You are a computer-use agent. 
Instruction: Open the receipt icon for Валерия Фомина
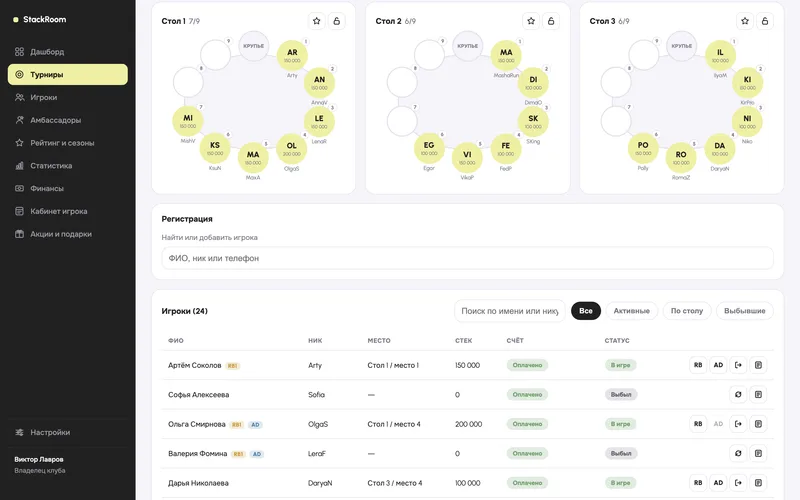pos(758,453)
